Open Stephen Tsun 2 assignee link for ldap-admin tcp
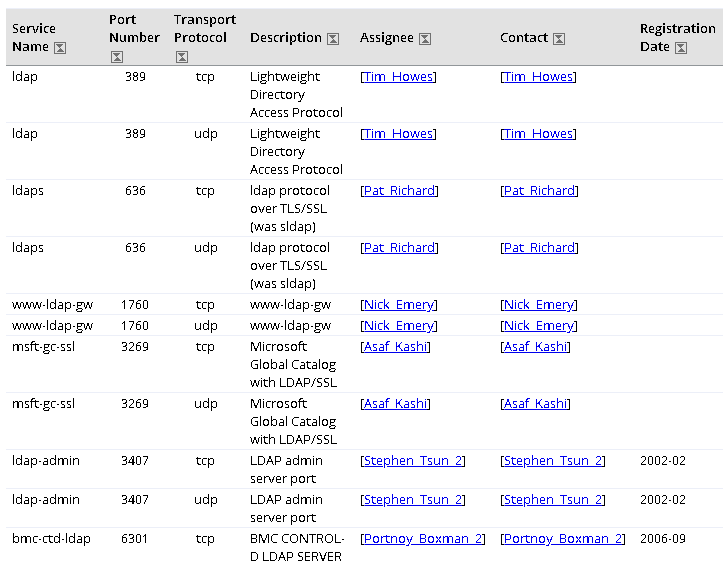 413,461
